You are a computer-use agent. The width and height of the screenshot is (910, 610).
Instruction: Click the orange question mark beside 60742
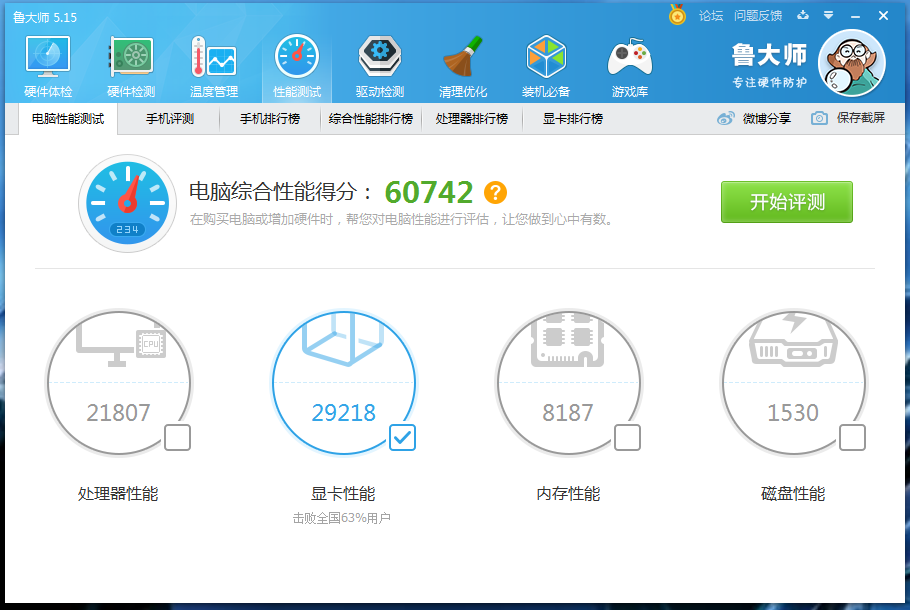(495, 192)
